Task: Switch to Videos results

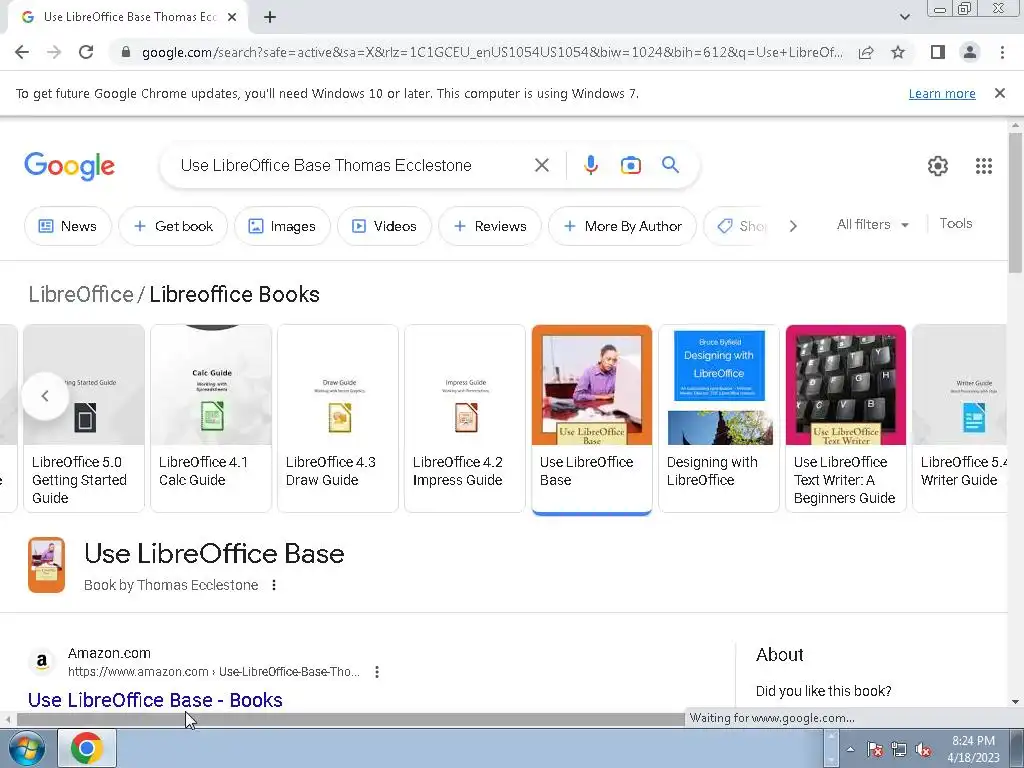Action: click(x=384, y=226)
